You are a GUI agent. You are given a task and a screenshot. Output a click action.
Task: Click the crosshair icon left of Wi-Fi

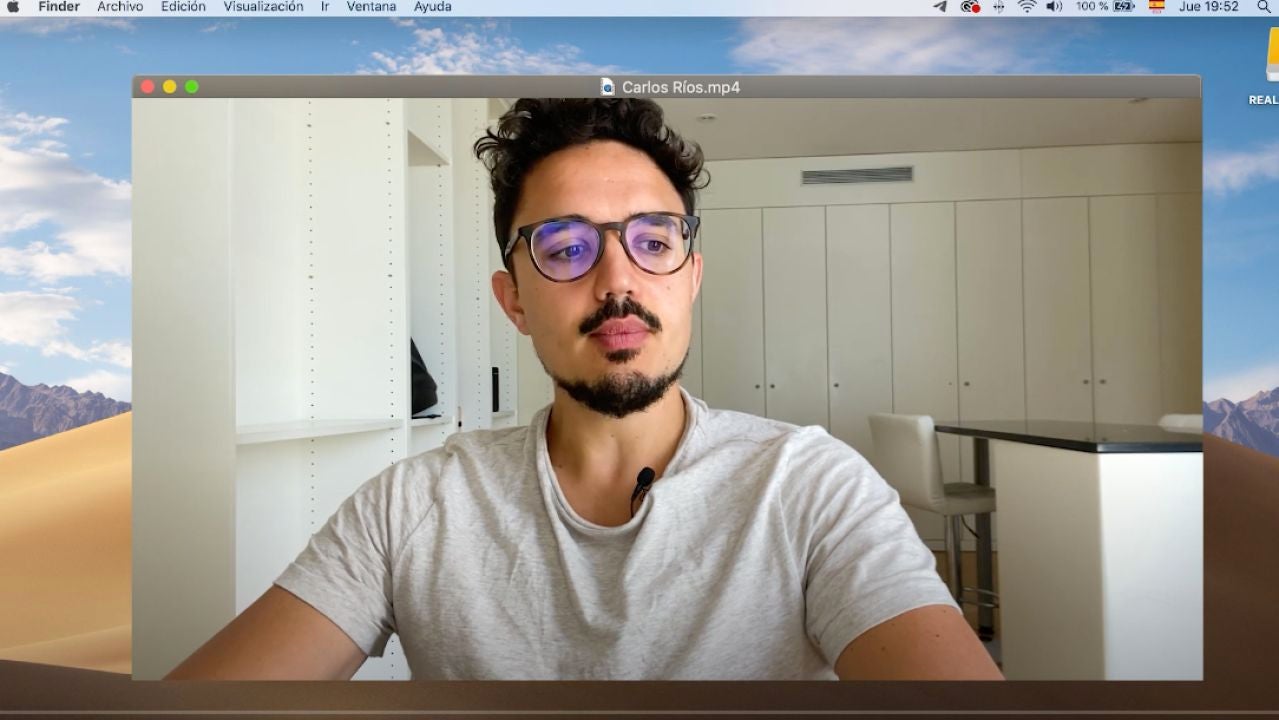point(998,7)
